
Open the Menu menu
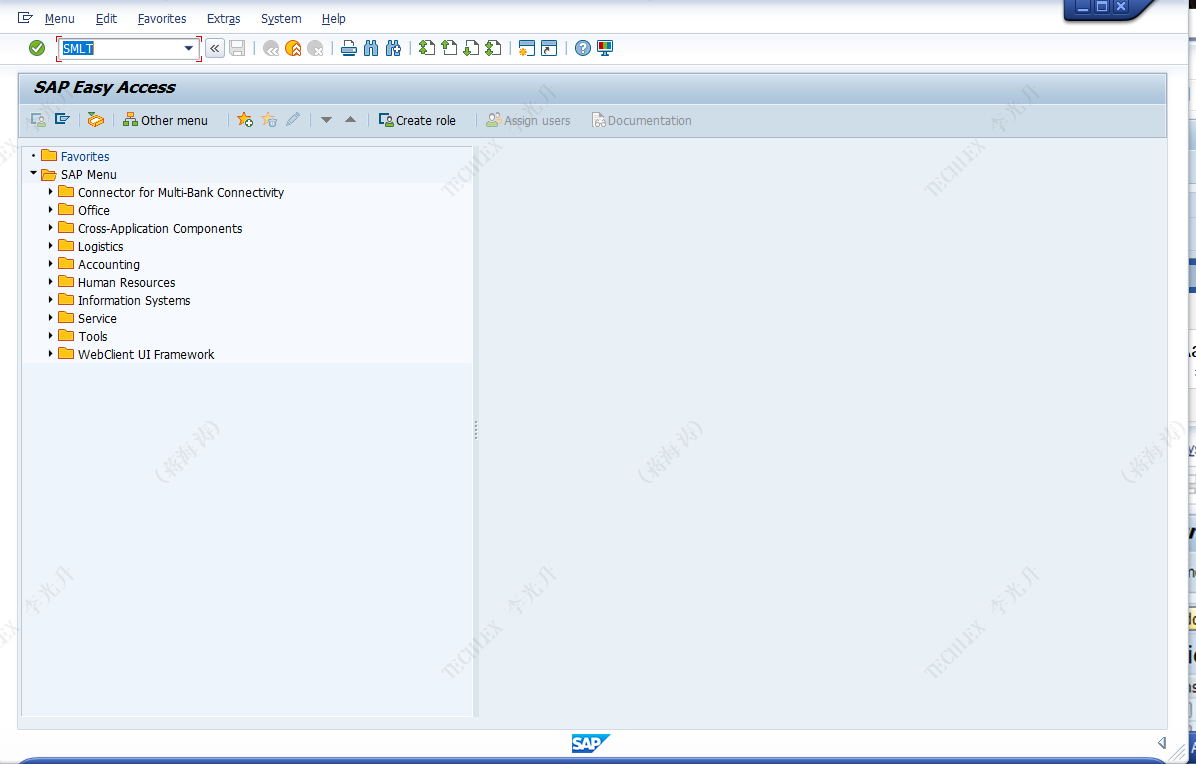click(x=59, y=18)
